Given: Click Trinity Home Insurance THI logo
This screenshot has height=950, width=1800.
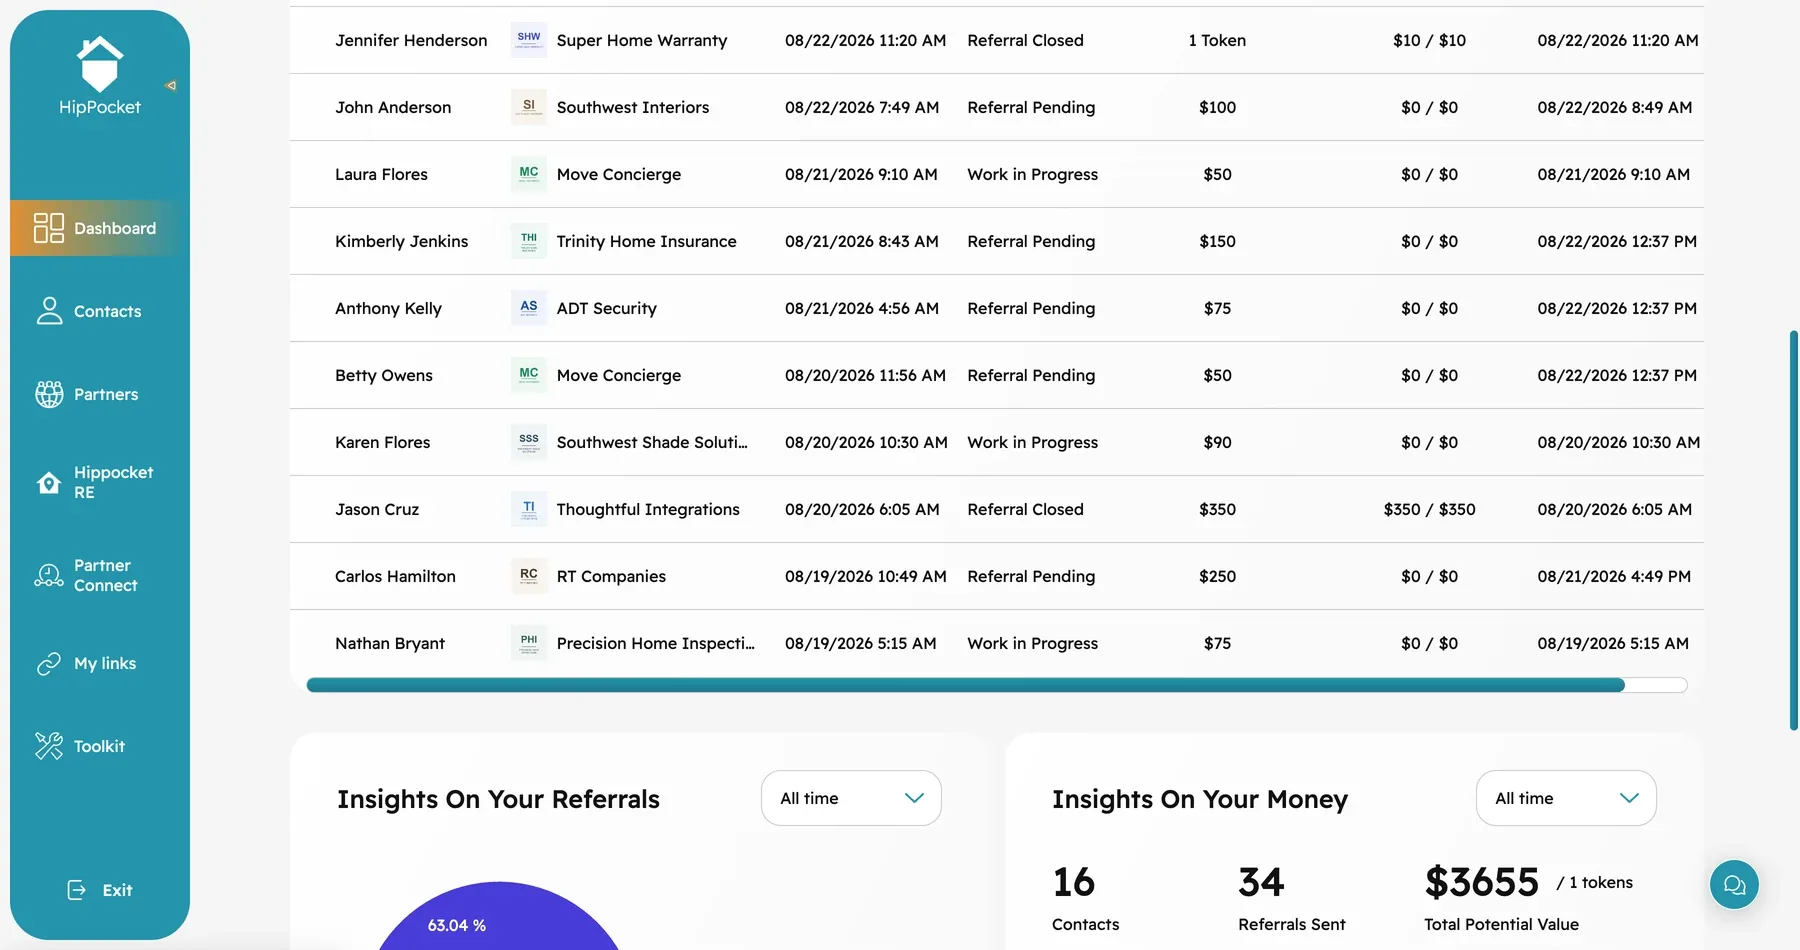Looking at the screenshot, I should click(x=529, y=241).
